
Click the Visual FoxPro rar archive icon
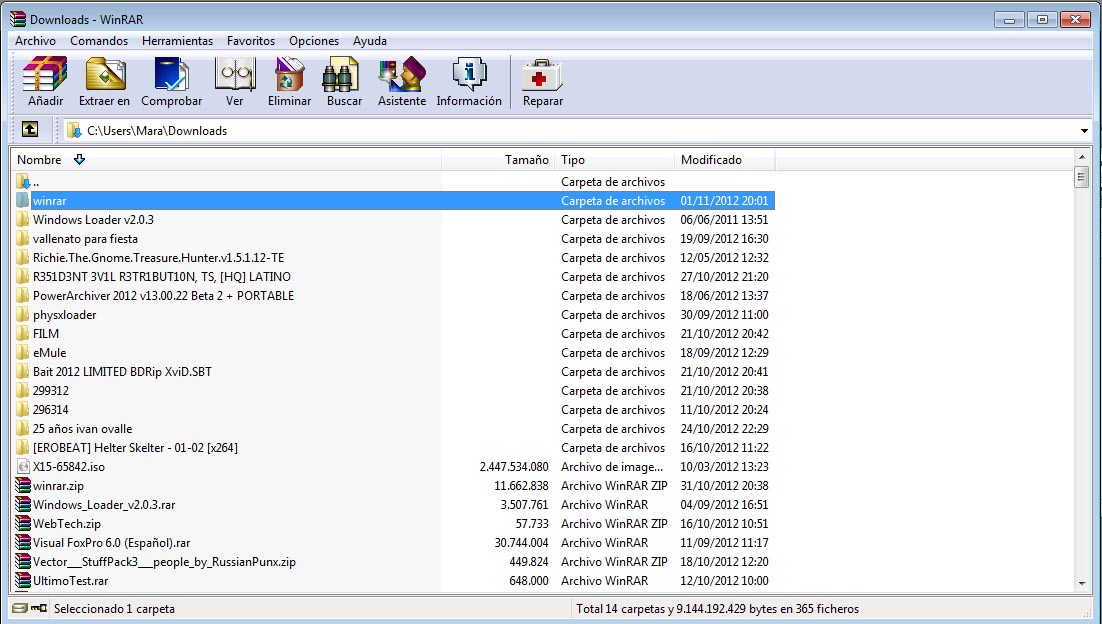click(x=23, y=542)
